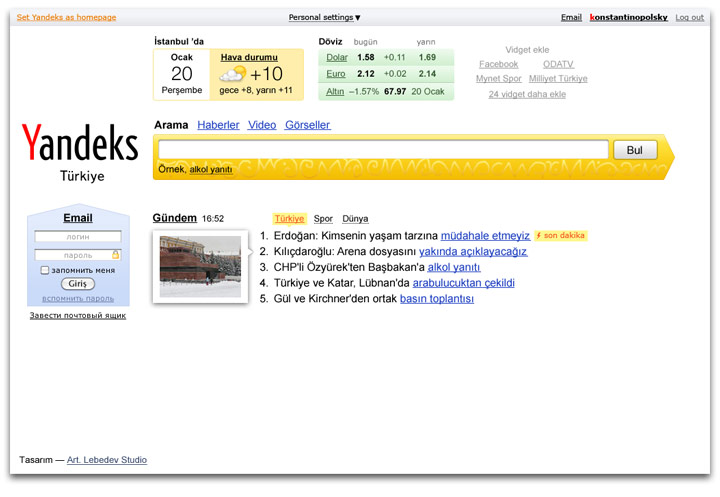Click the Dolar exchange rate link

[x=337, y=57]
